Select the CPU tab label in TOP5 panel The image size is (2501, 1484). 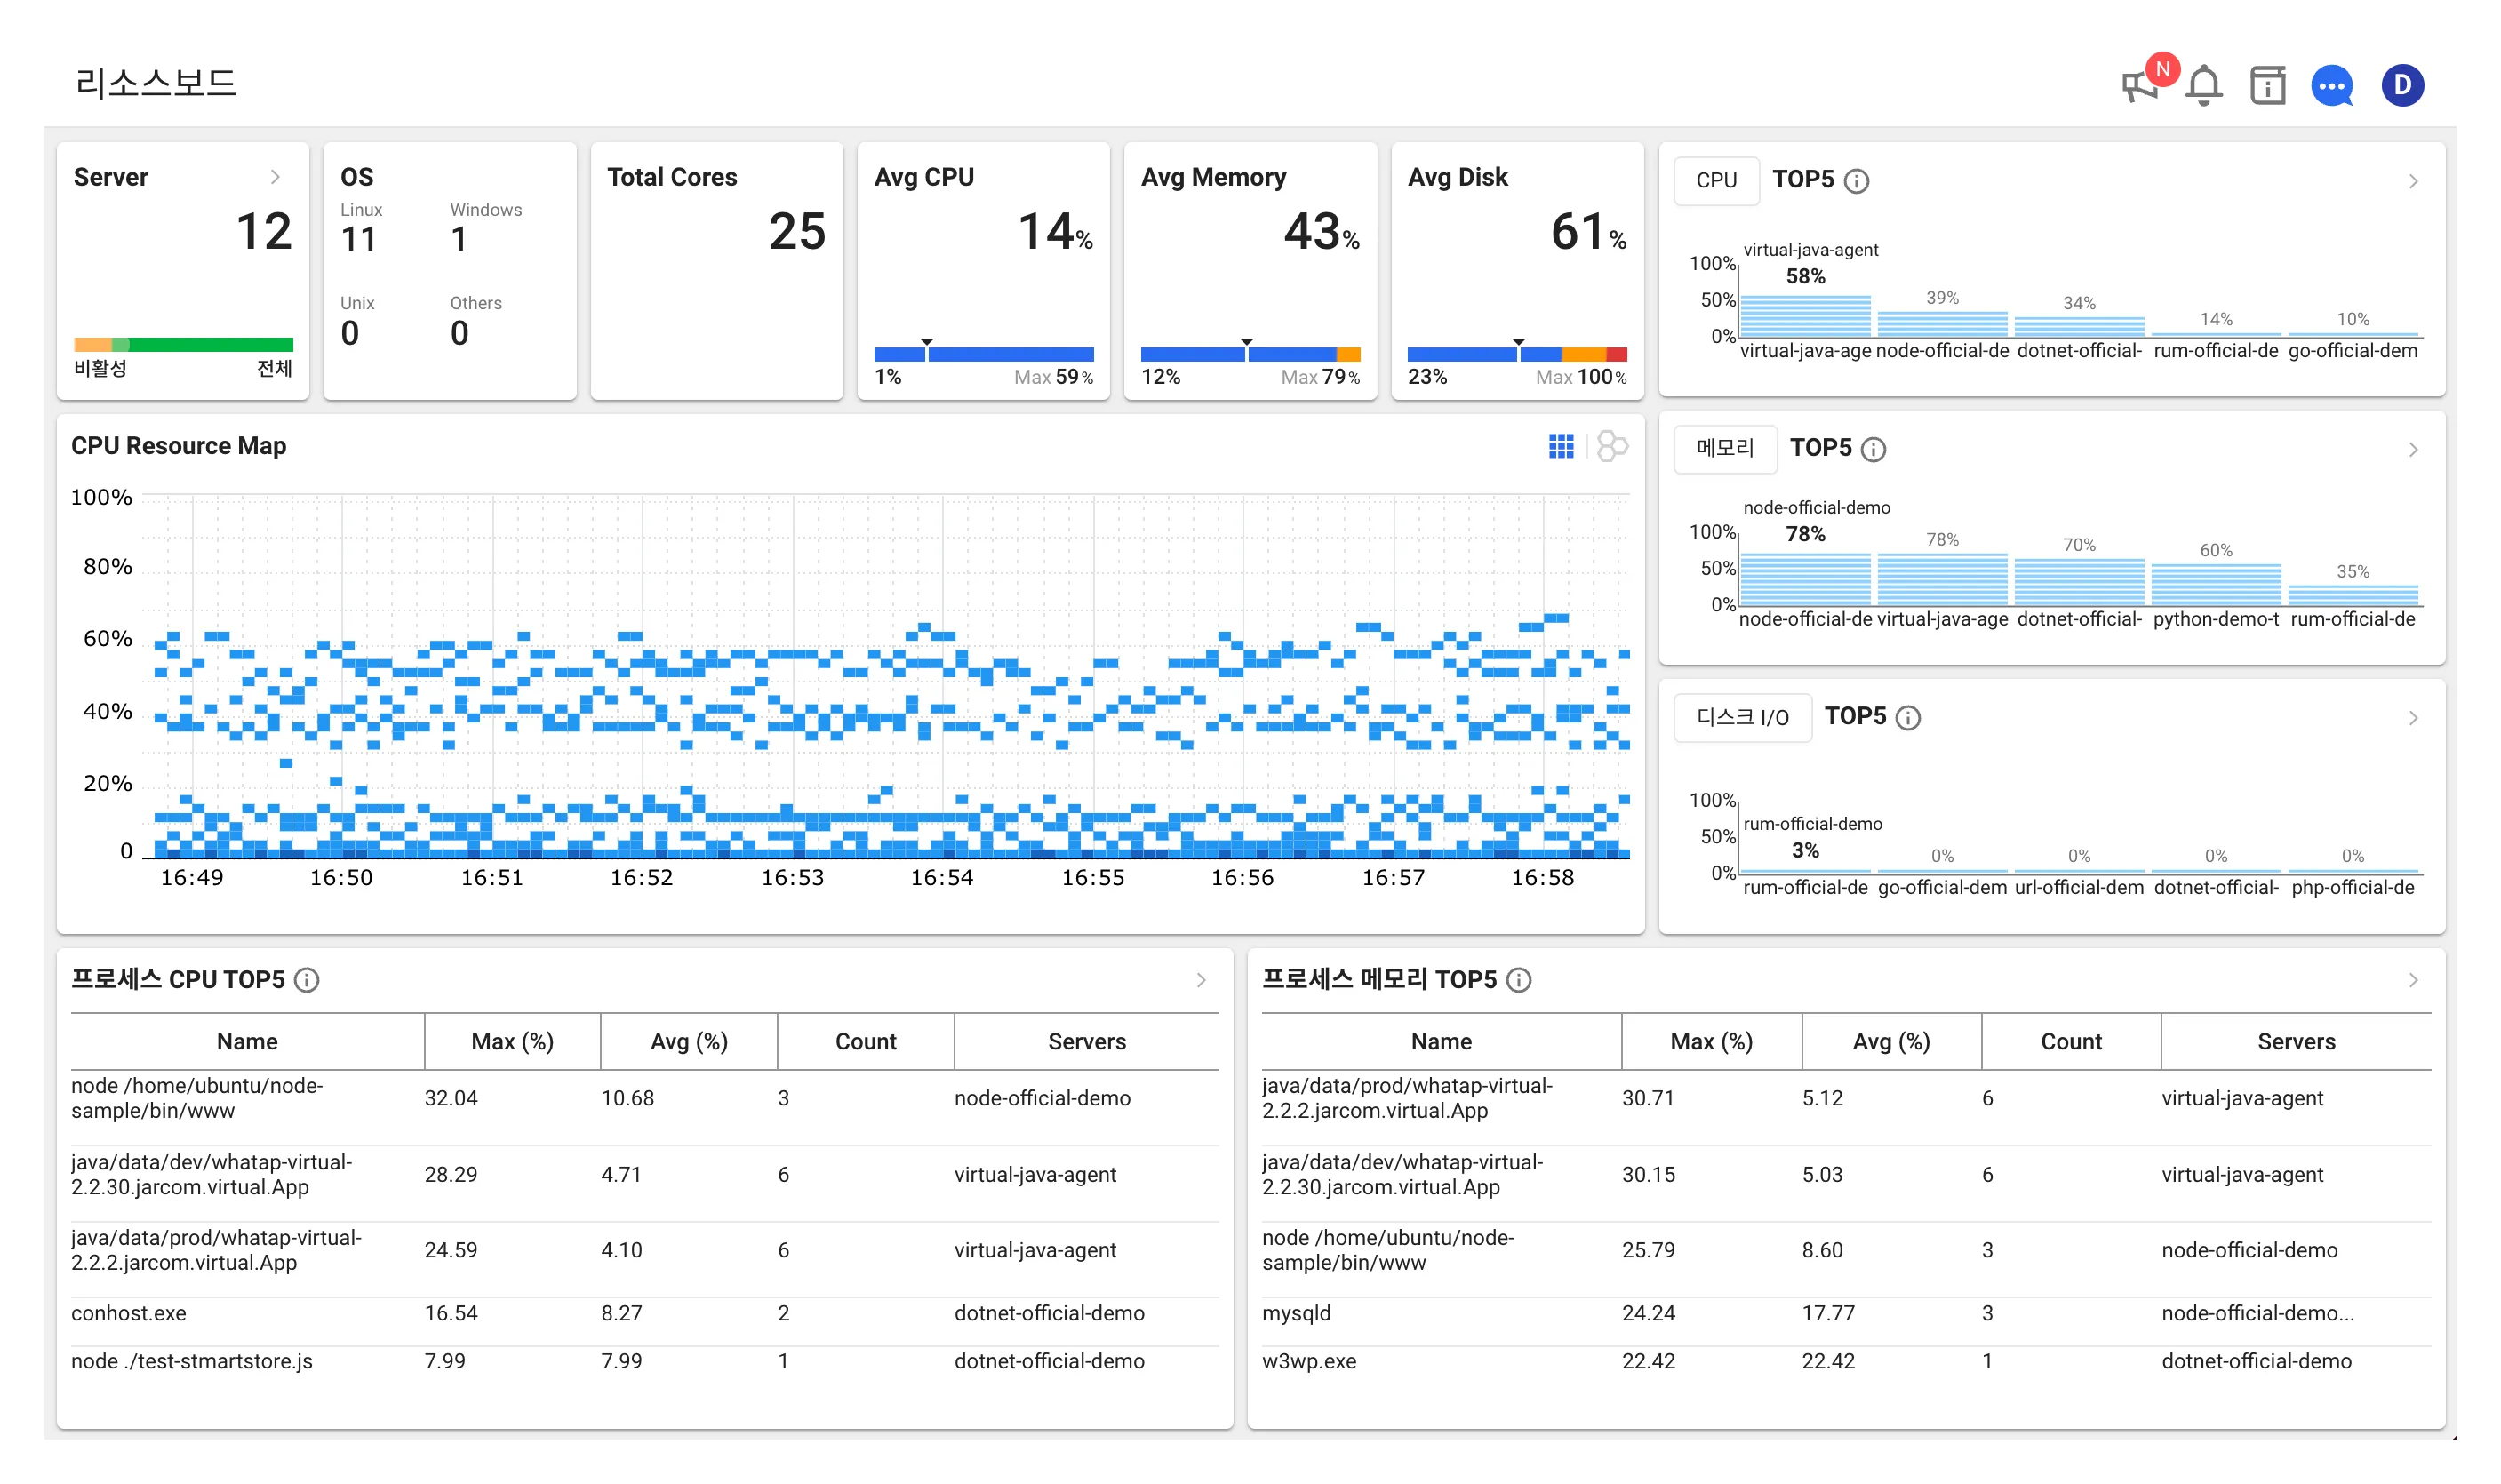coord(1716,181)
